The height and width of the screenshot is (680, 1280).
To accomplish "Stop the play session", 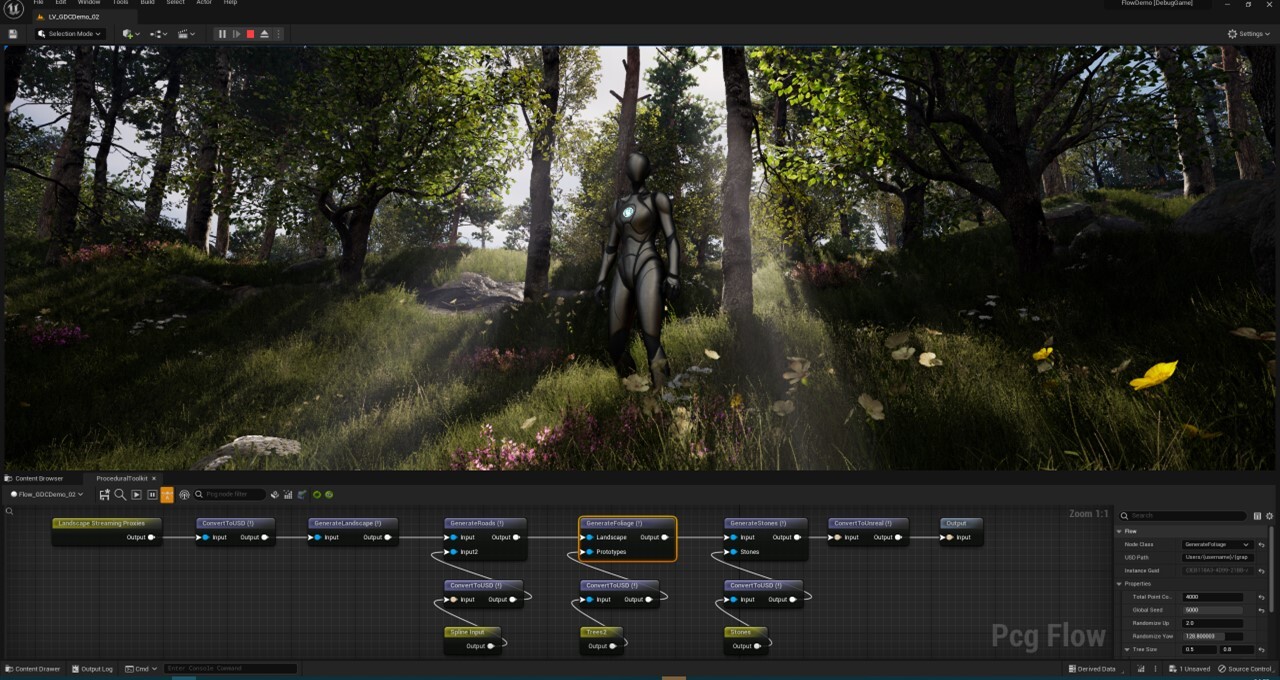I will [x=250, y=34].
